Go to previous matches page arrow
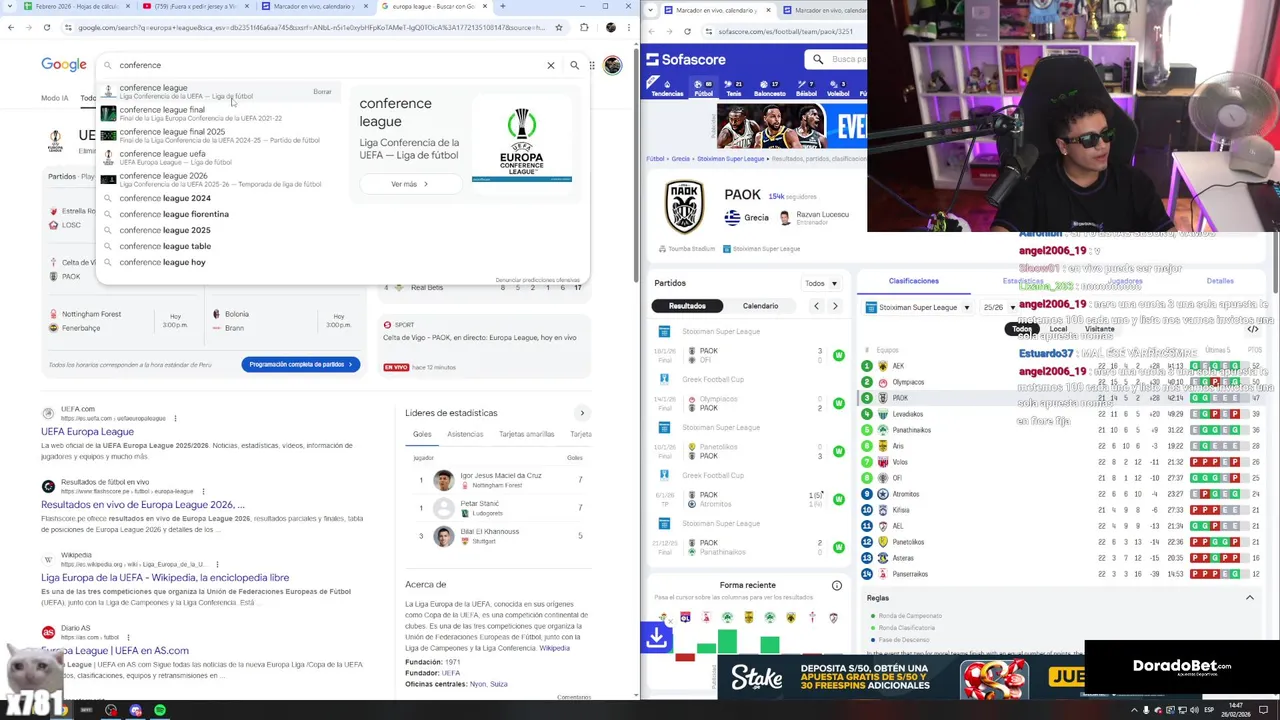 pyautogui.click(x=816, y=306)
